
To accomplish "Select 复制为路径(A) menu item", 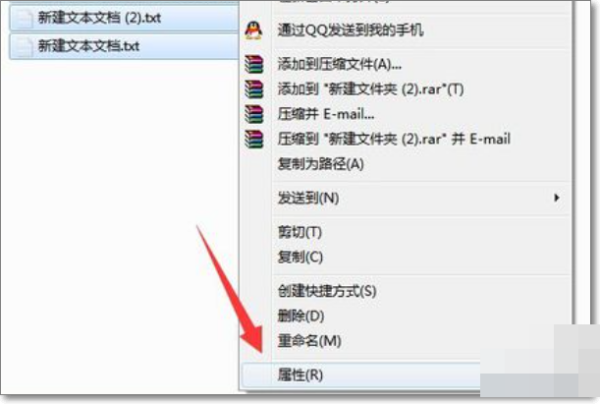I will 321,164.
